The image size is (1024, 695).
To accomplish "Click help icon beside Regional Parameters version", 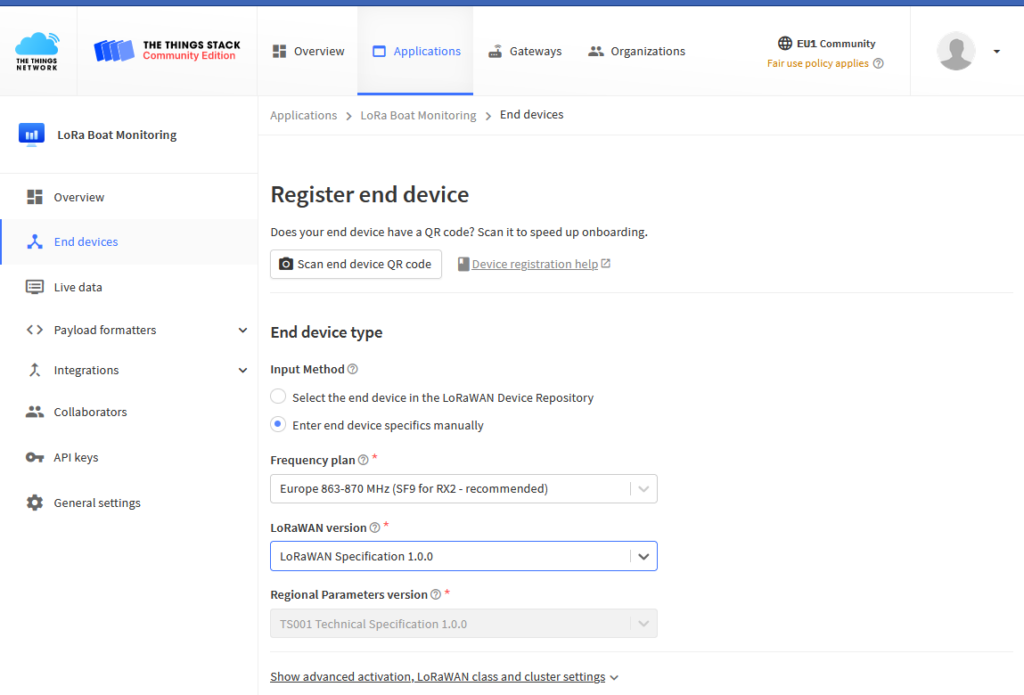I will click(436, 595).
